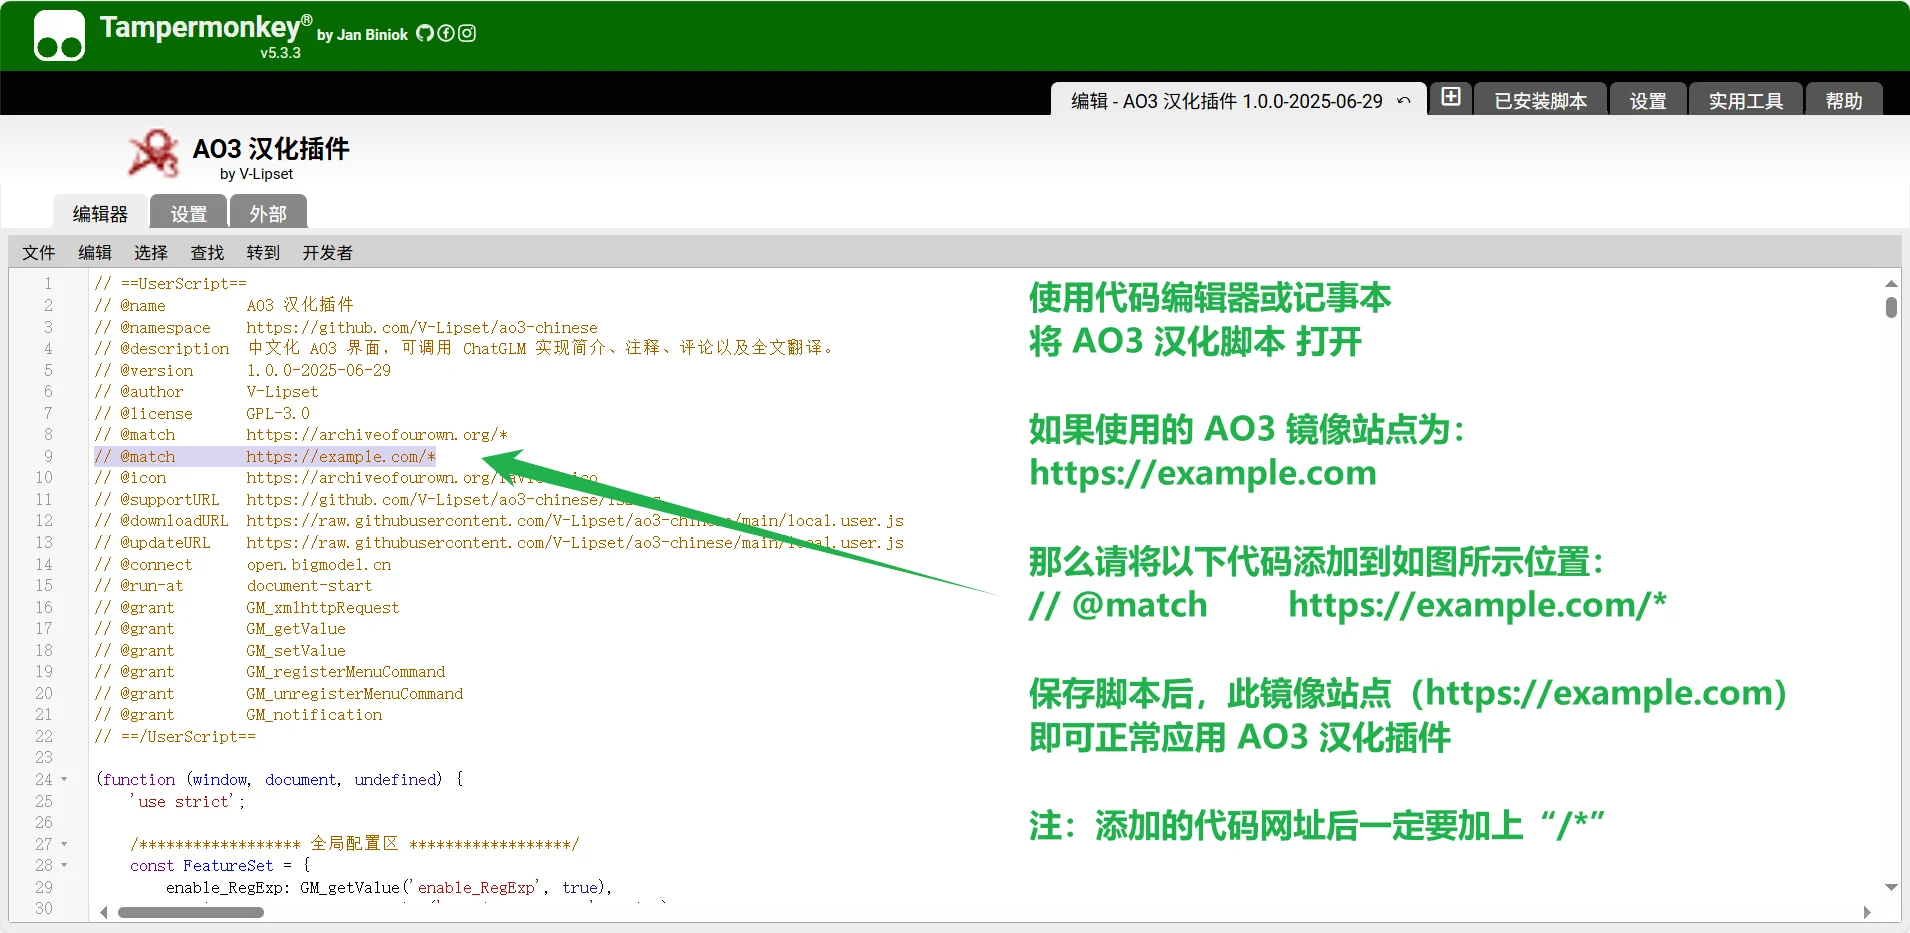Click the revert arrow inside the edit tab
This screenshot has height=933, width=1910.
1404,100
